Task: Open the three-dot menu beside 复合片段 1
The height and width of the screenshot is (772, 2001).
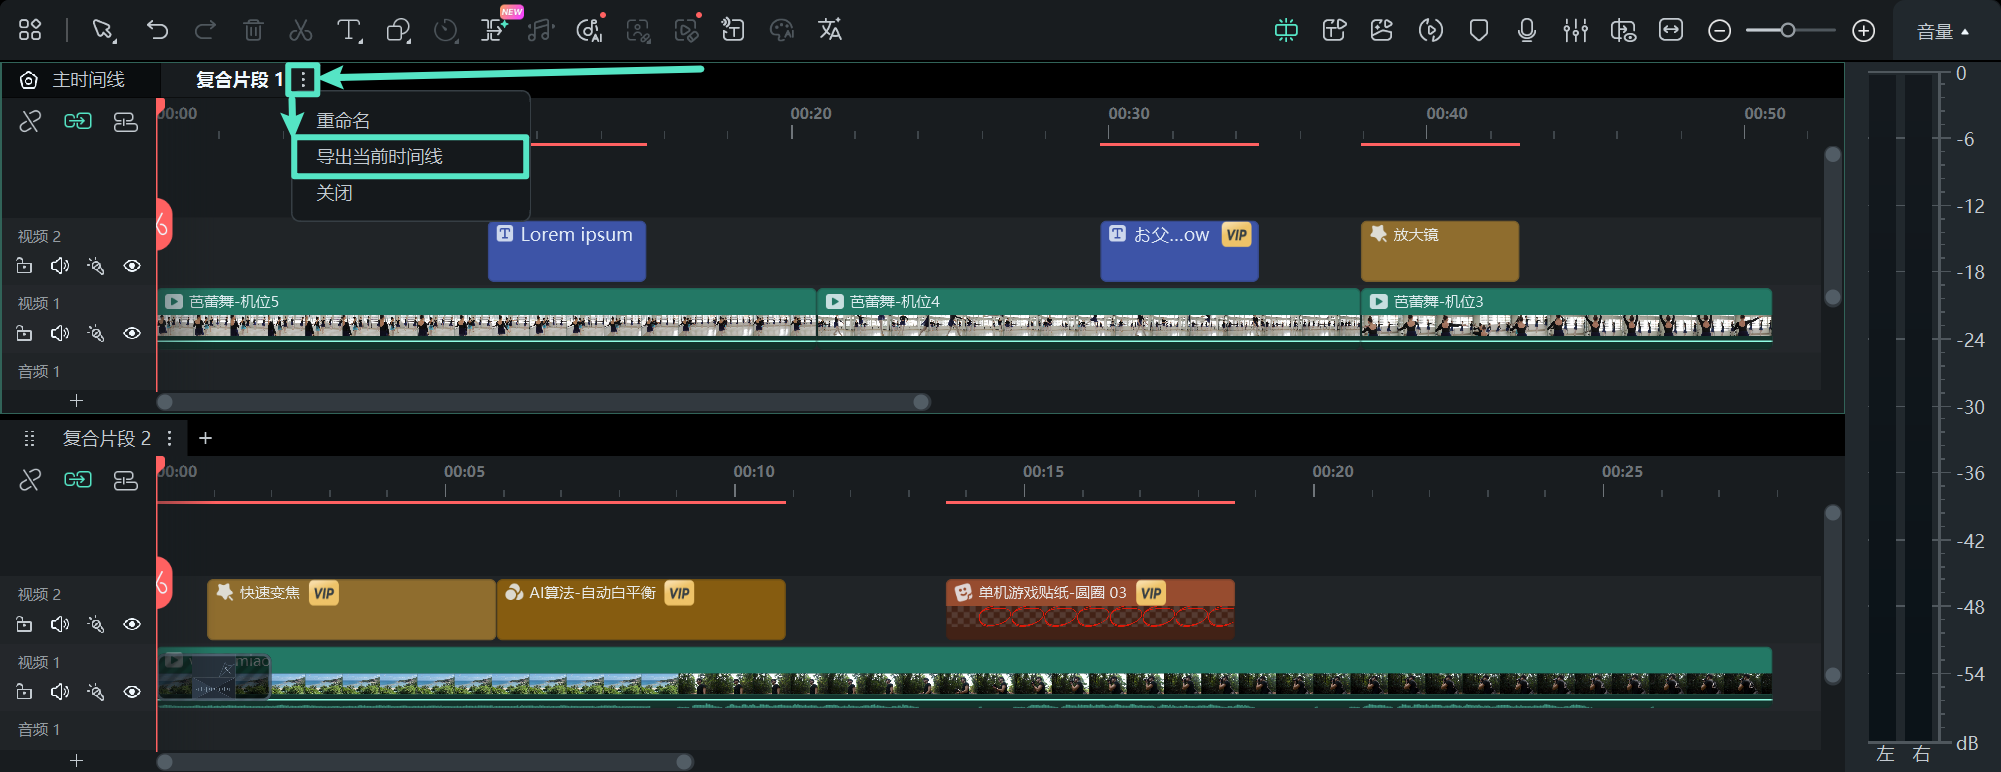Action: 303,80
